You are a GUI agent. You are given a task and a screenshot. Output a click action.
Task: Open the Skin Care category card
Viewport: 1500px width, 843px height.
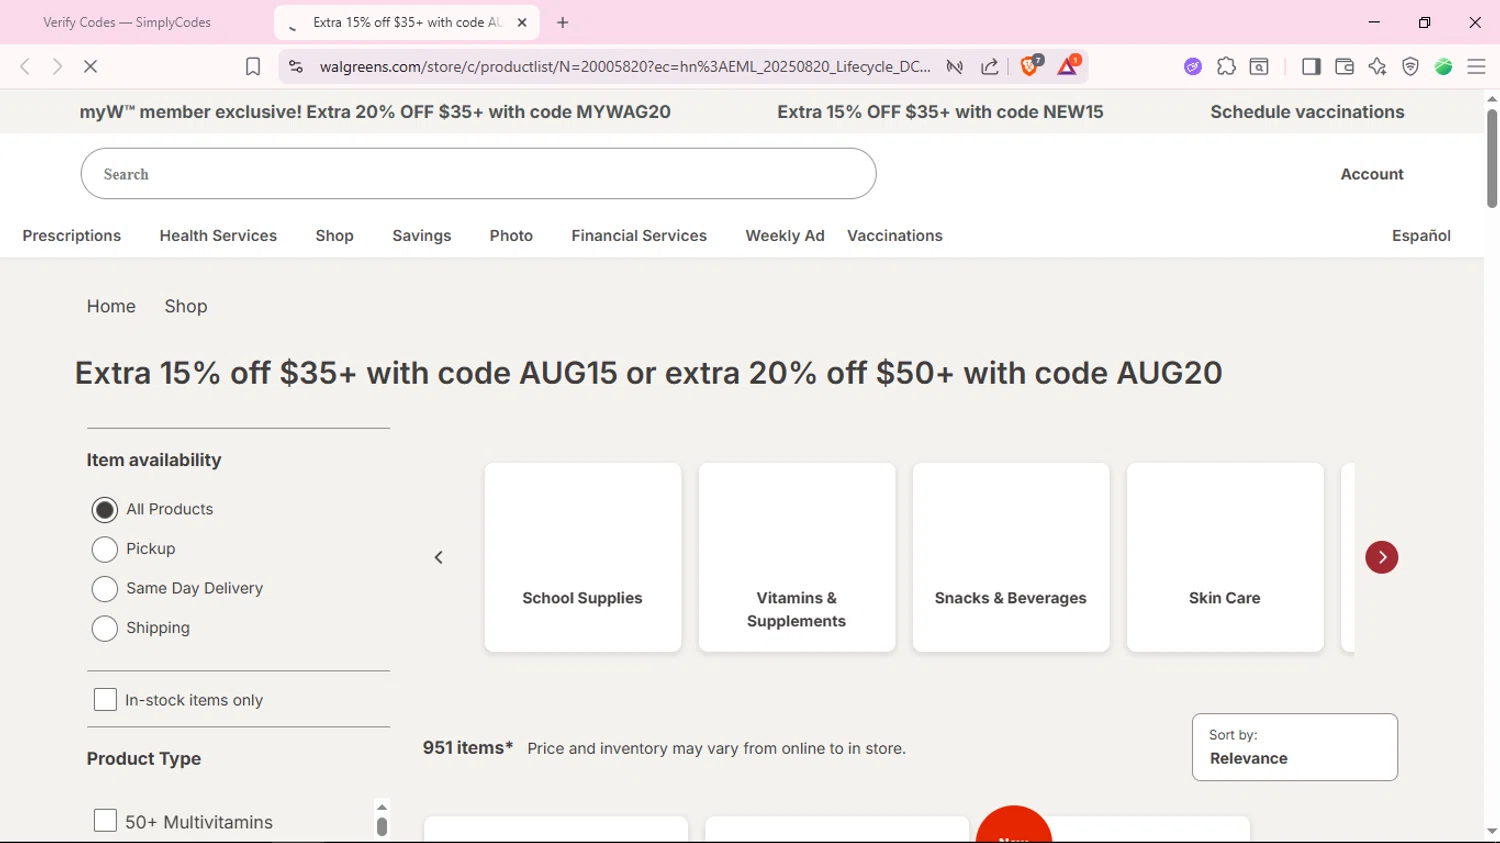tap(1225, 557)
